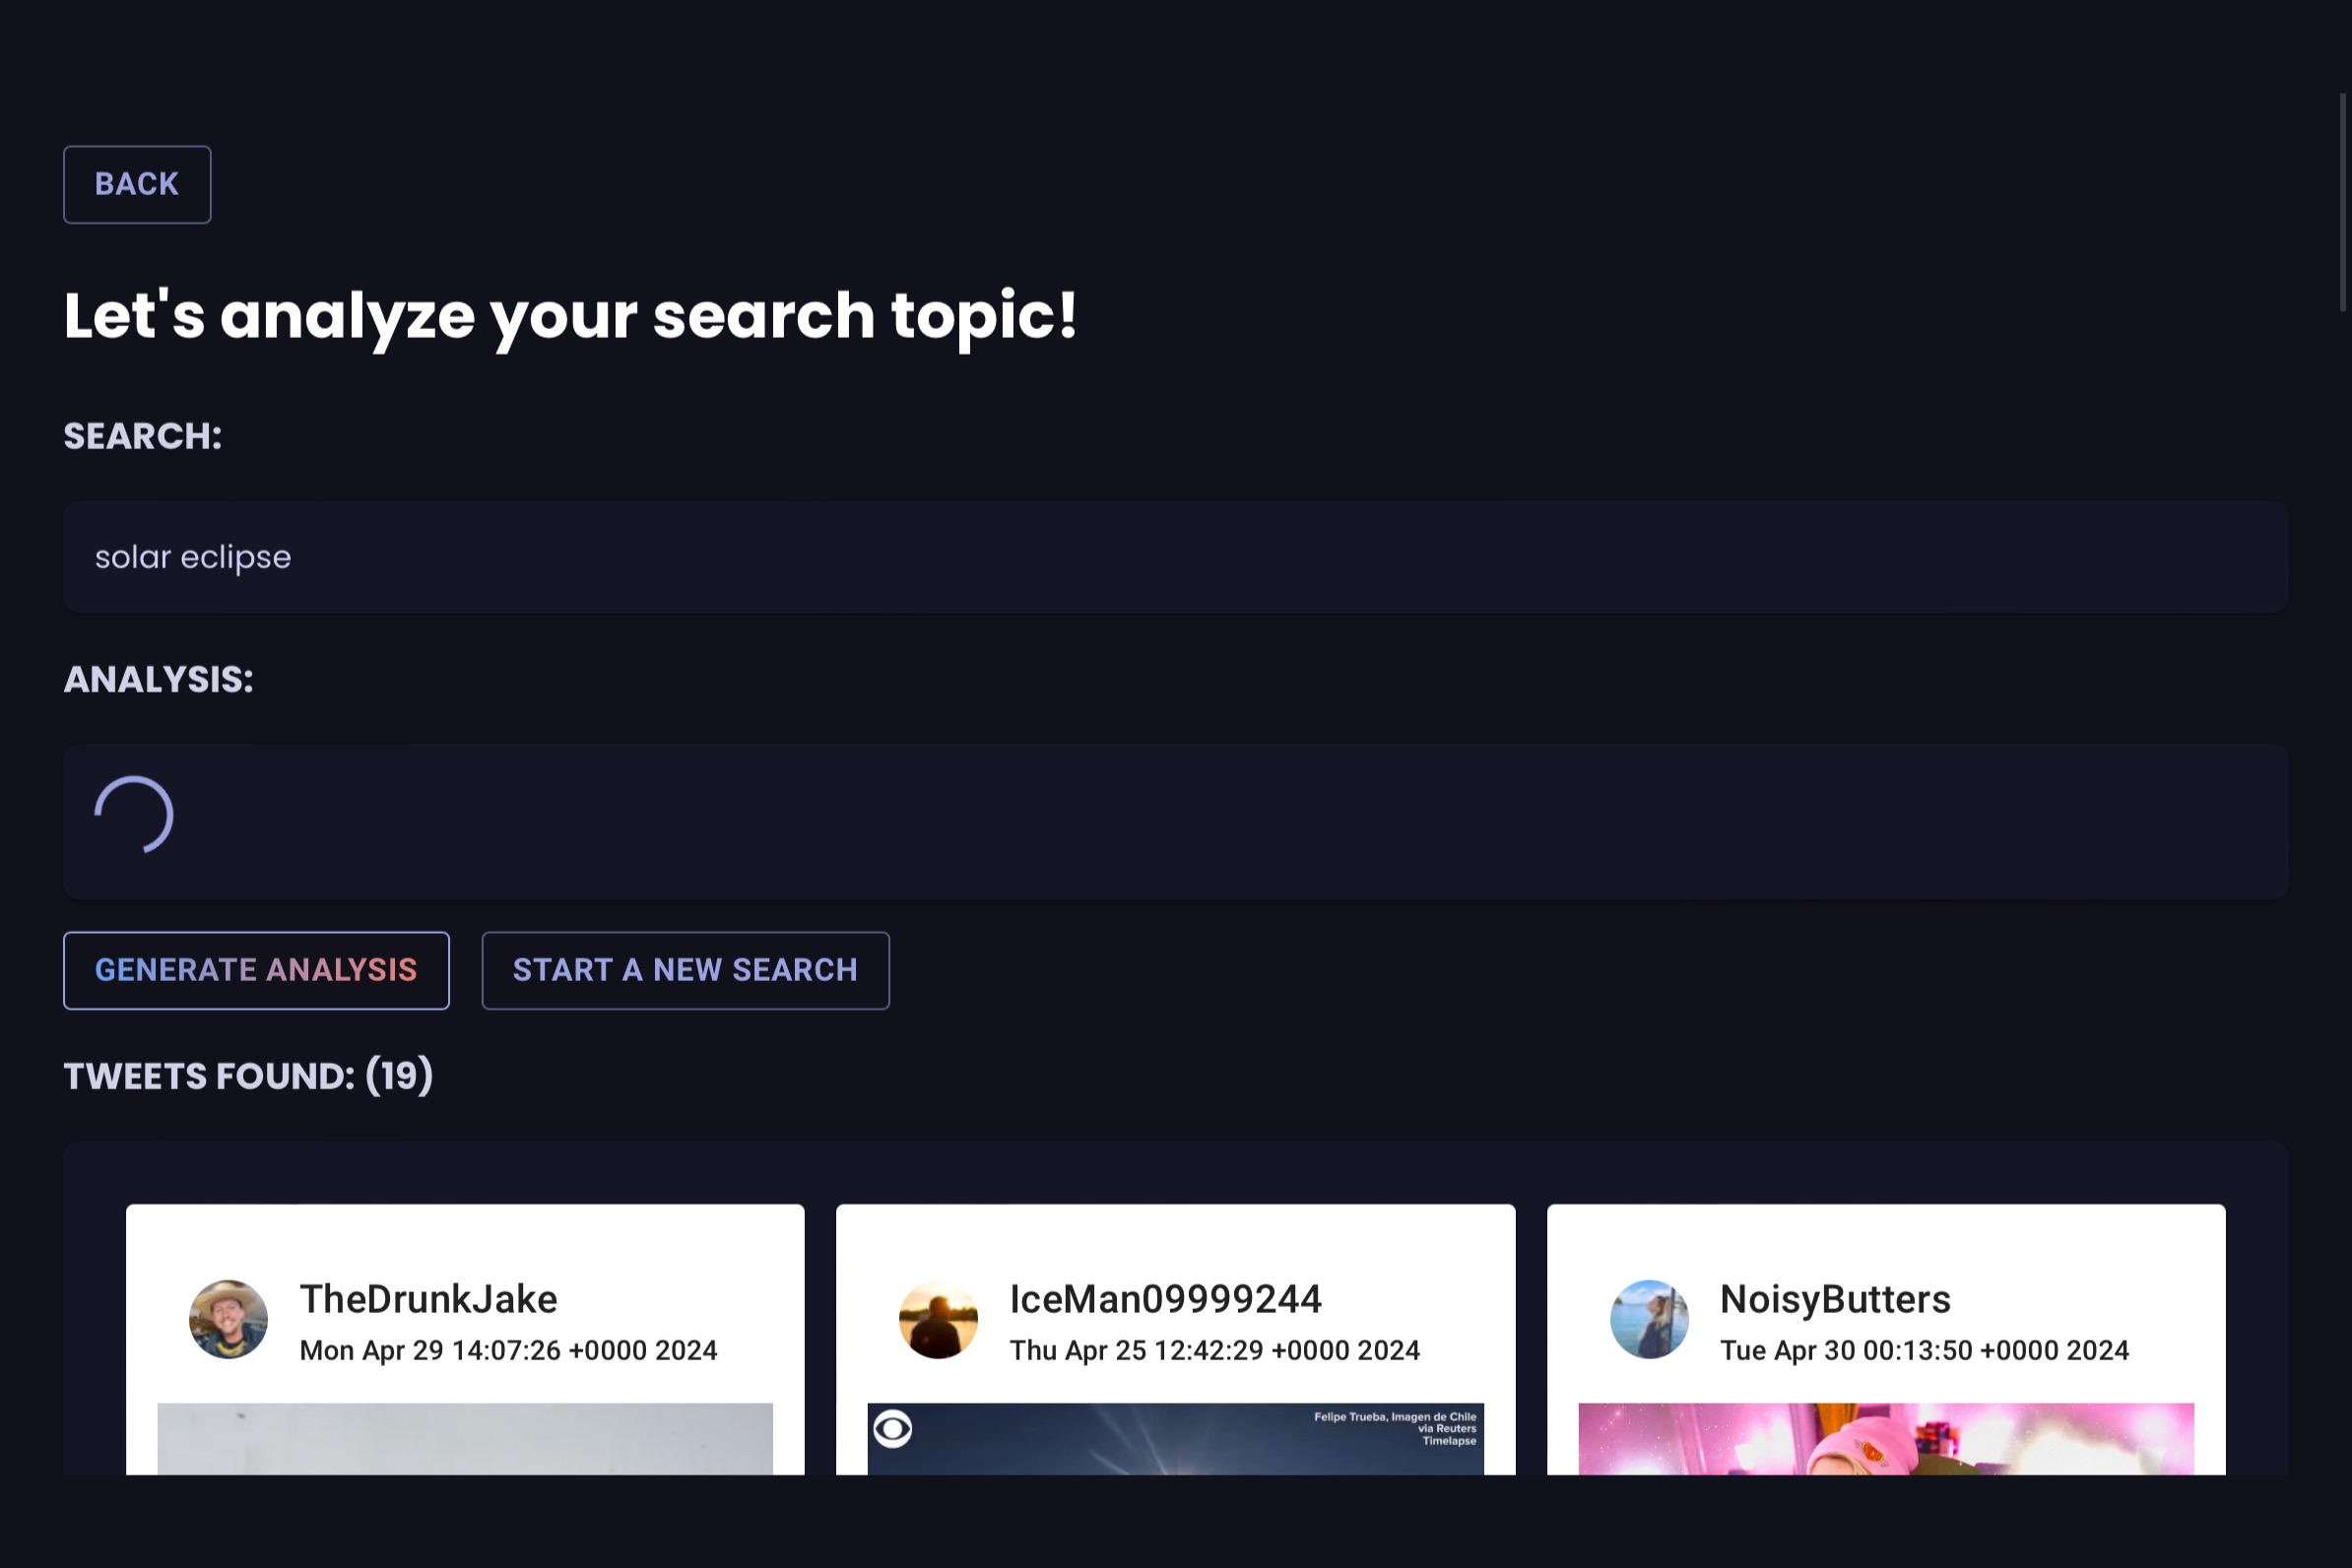
Task: Click the BACK button
Action: pyautogui.click(x=137, y=185)
